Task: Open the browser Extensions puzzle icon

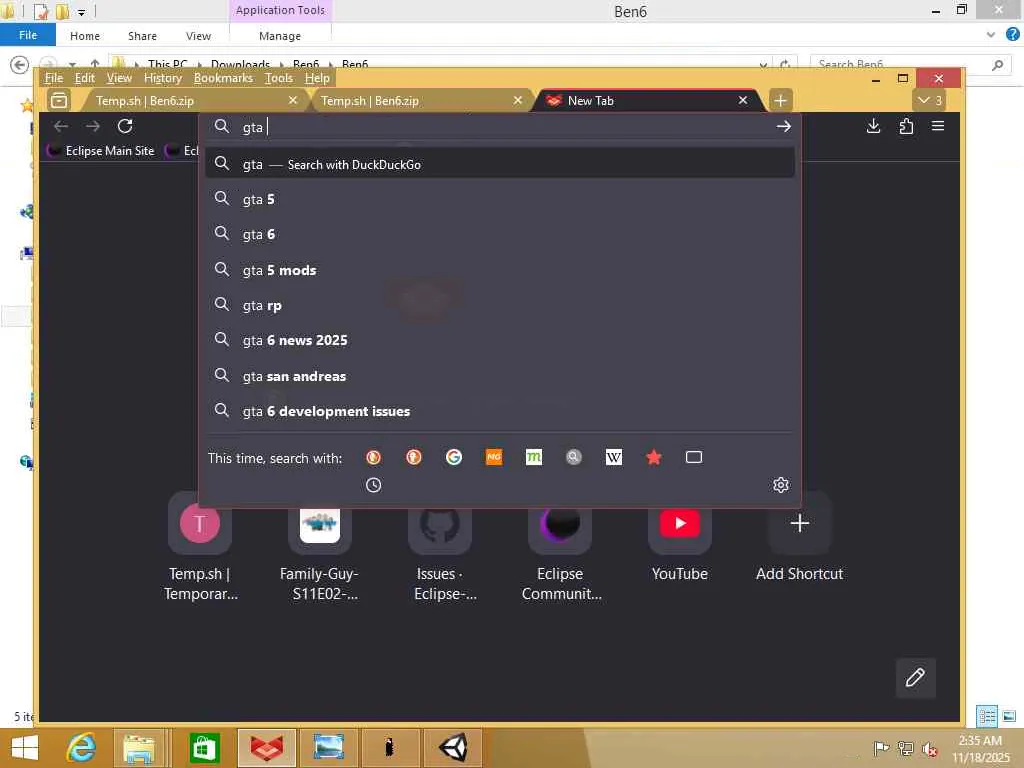Action: pos(906,126)
